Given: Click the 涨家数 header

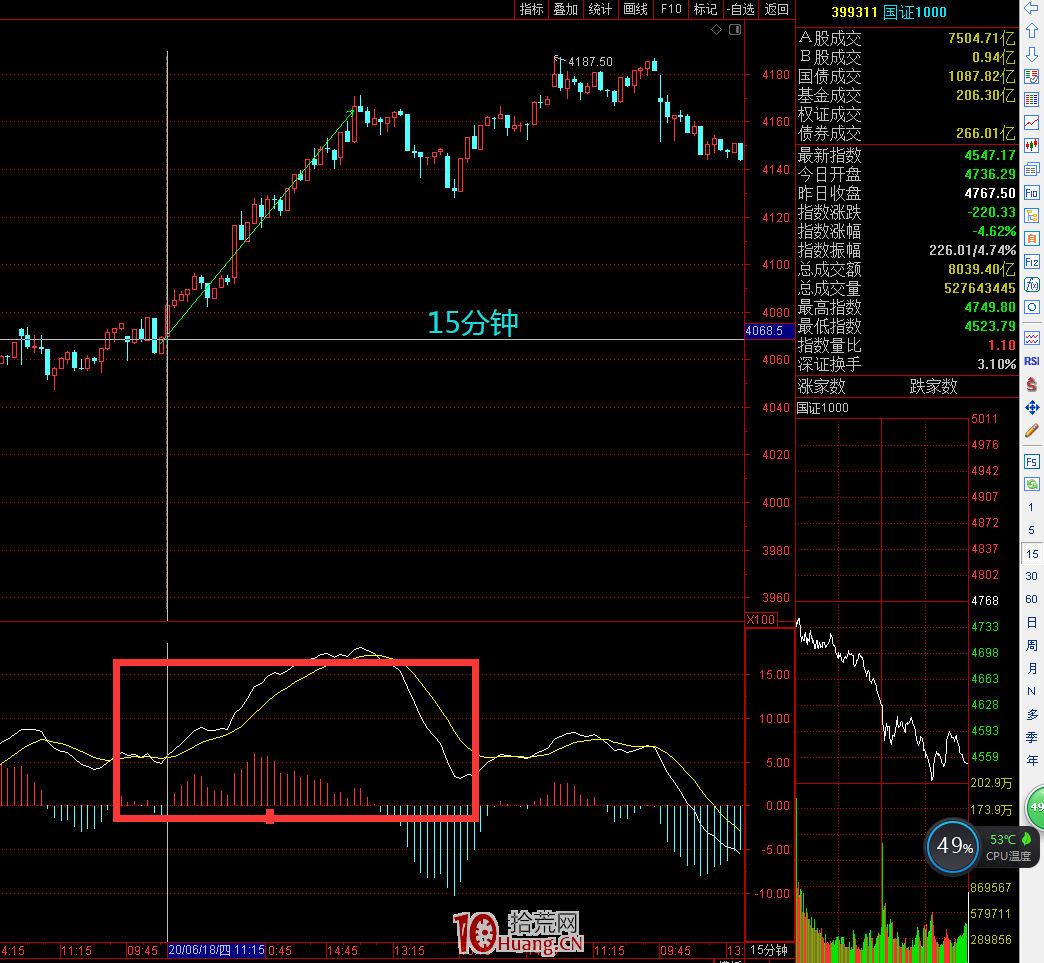Looking at the screenshot, I should 822,386.
